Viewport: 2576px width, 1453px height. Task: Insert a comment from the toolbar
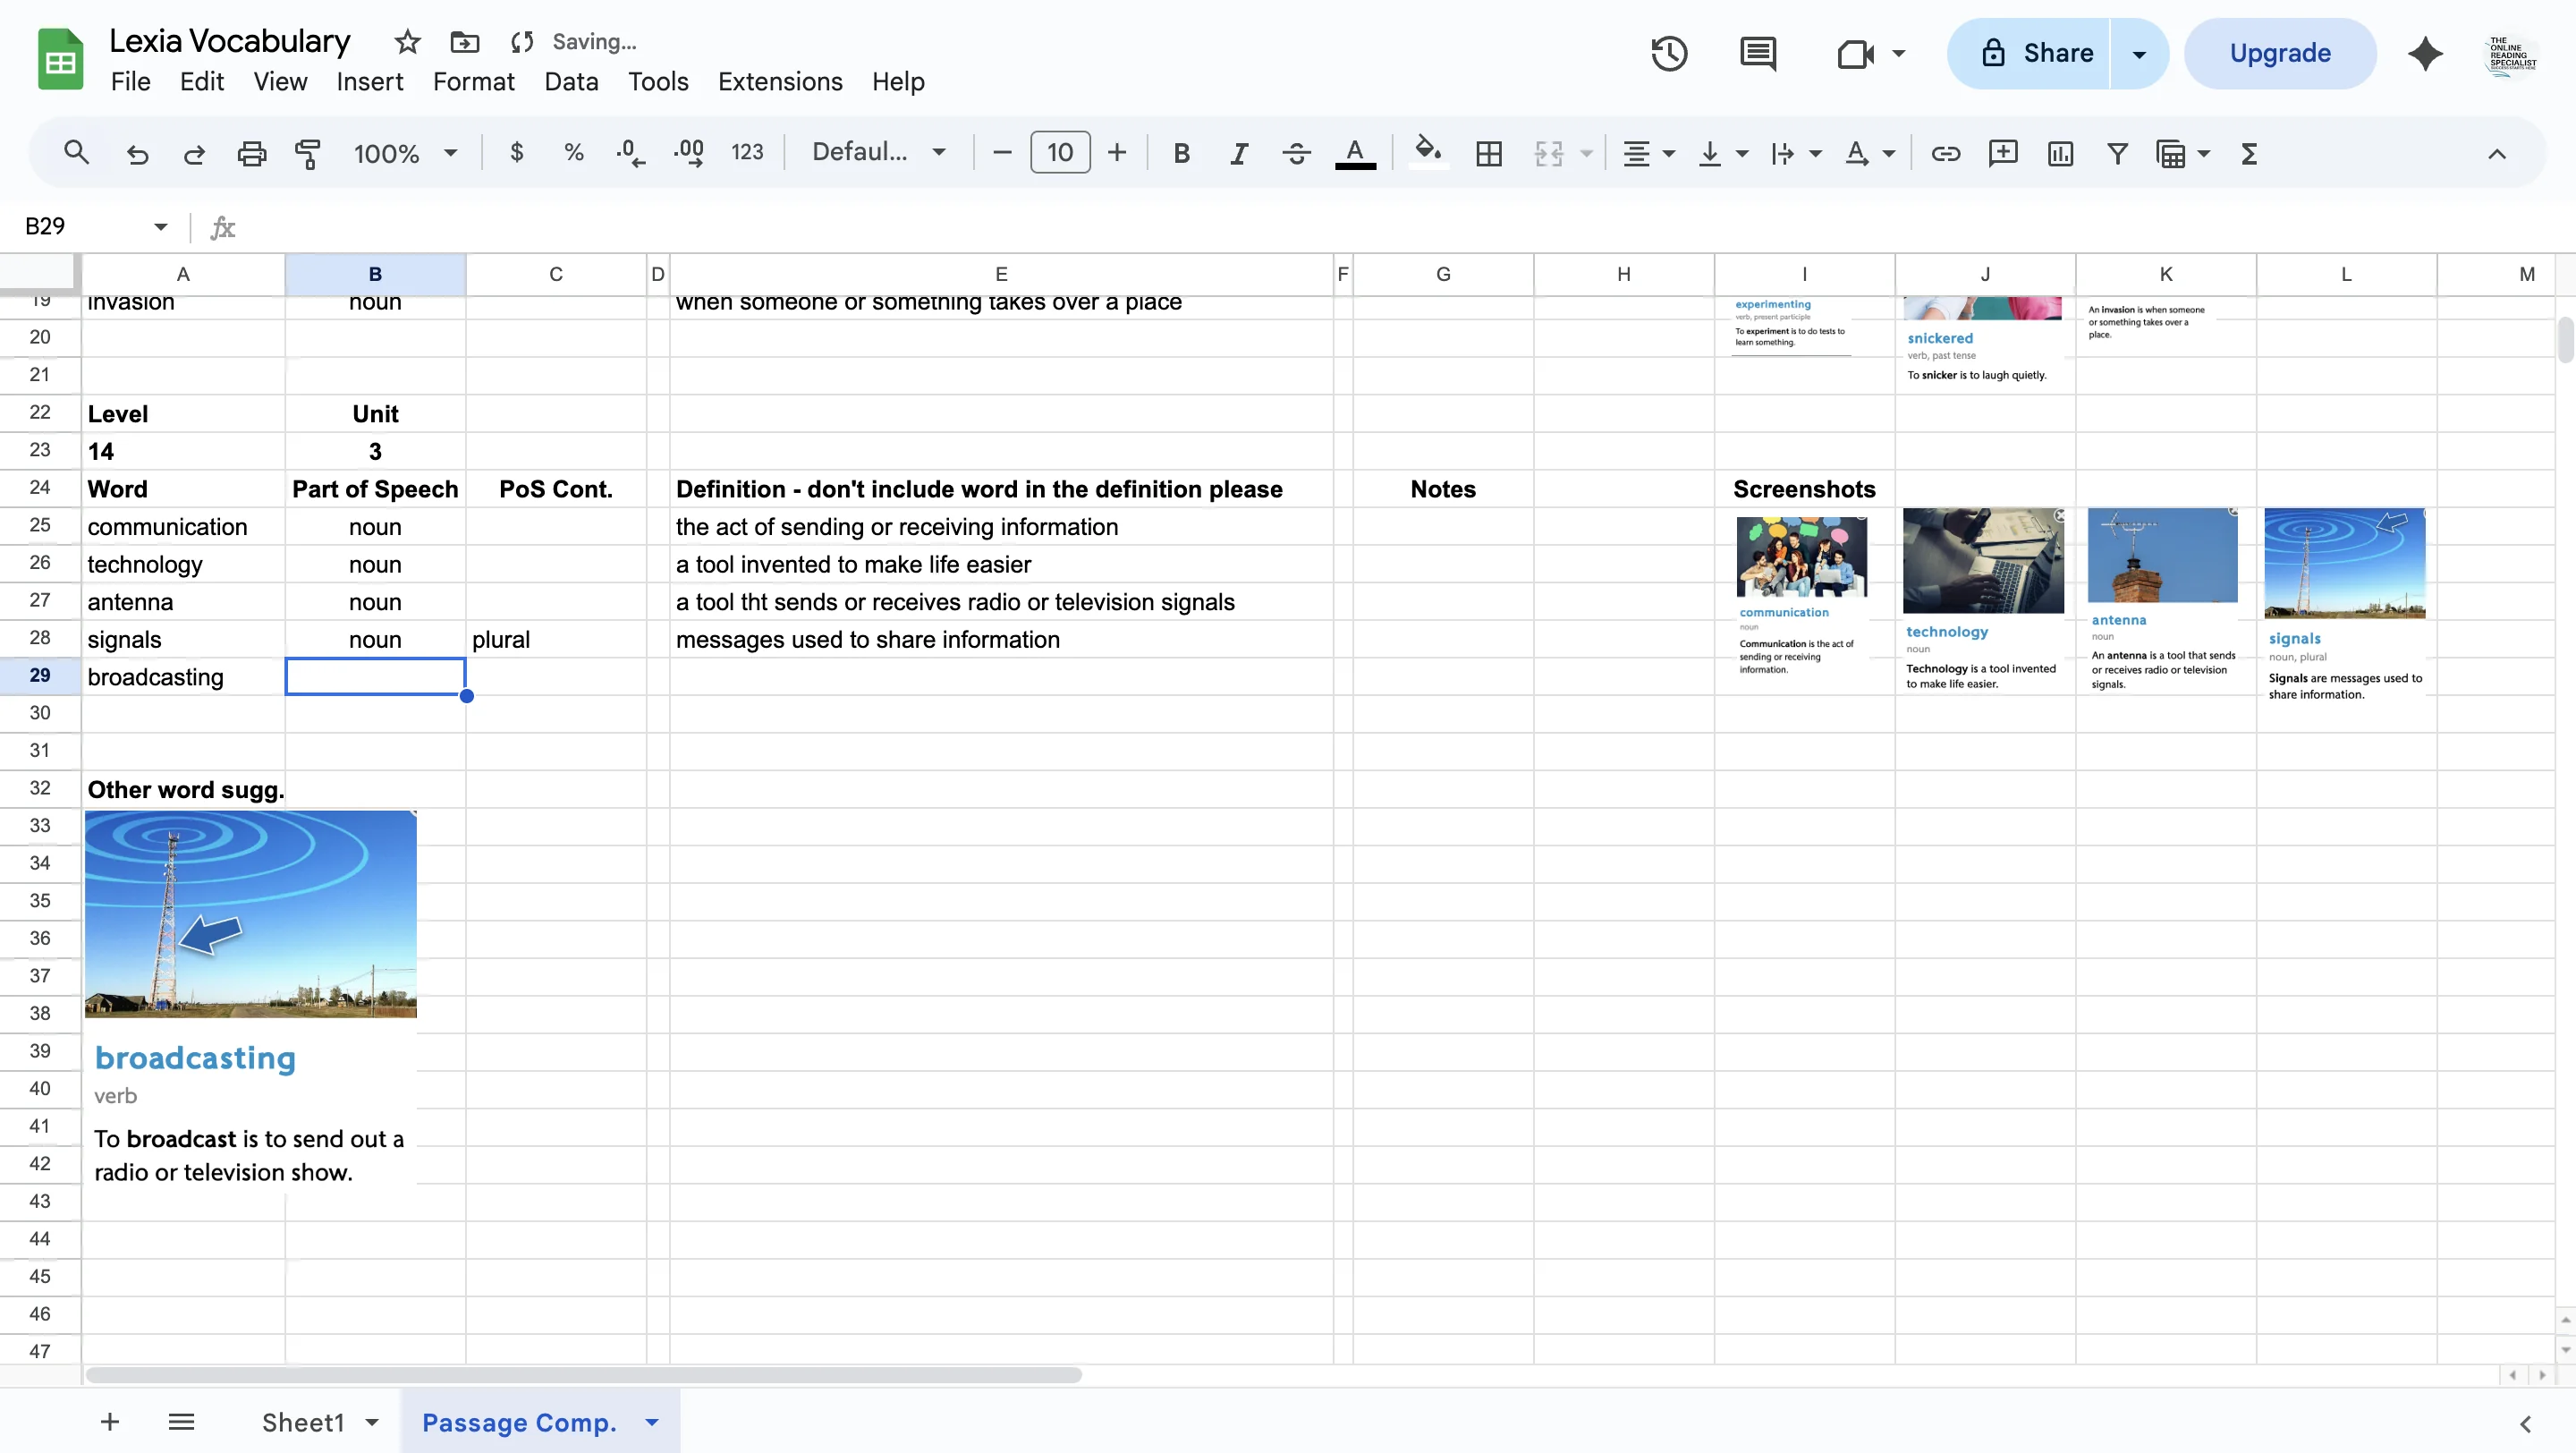pos(2003,153)
